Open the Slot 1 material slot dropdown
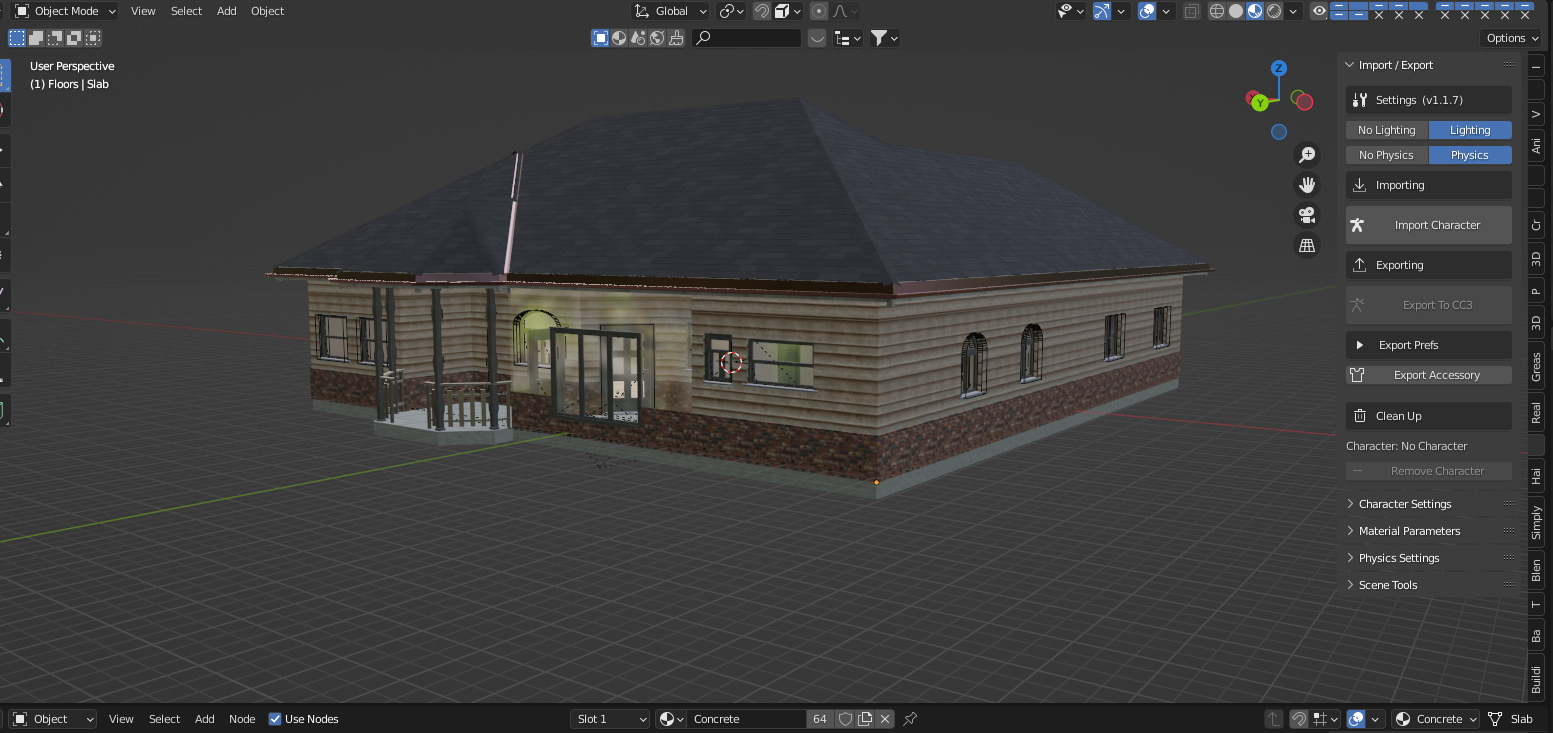Viewport: 1553px width, 733px height. pos(610,719)
